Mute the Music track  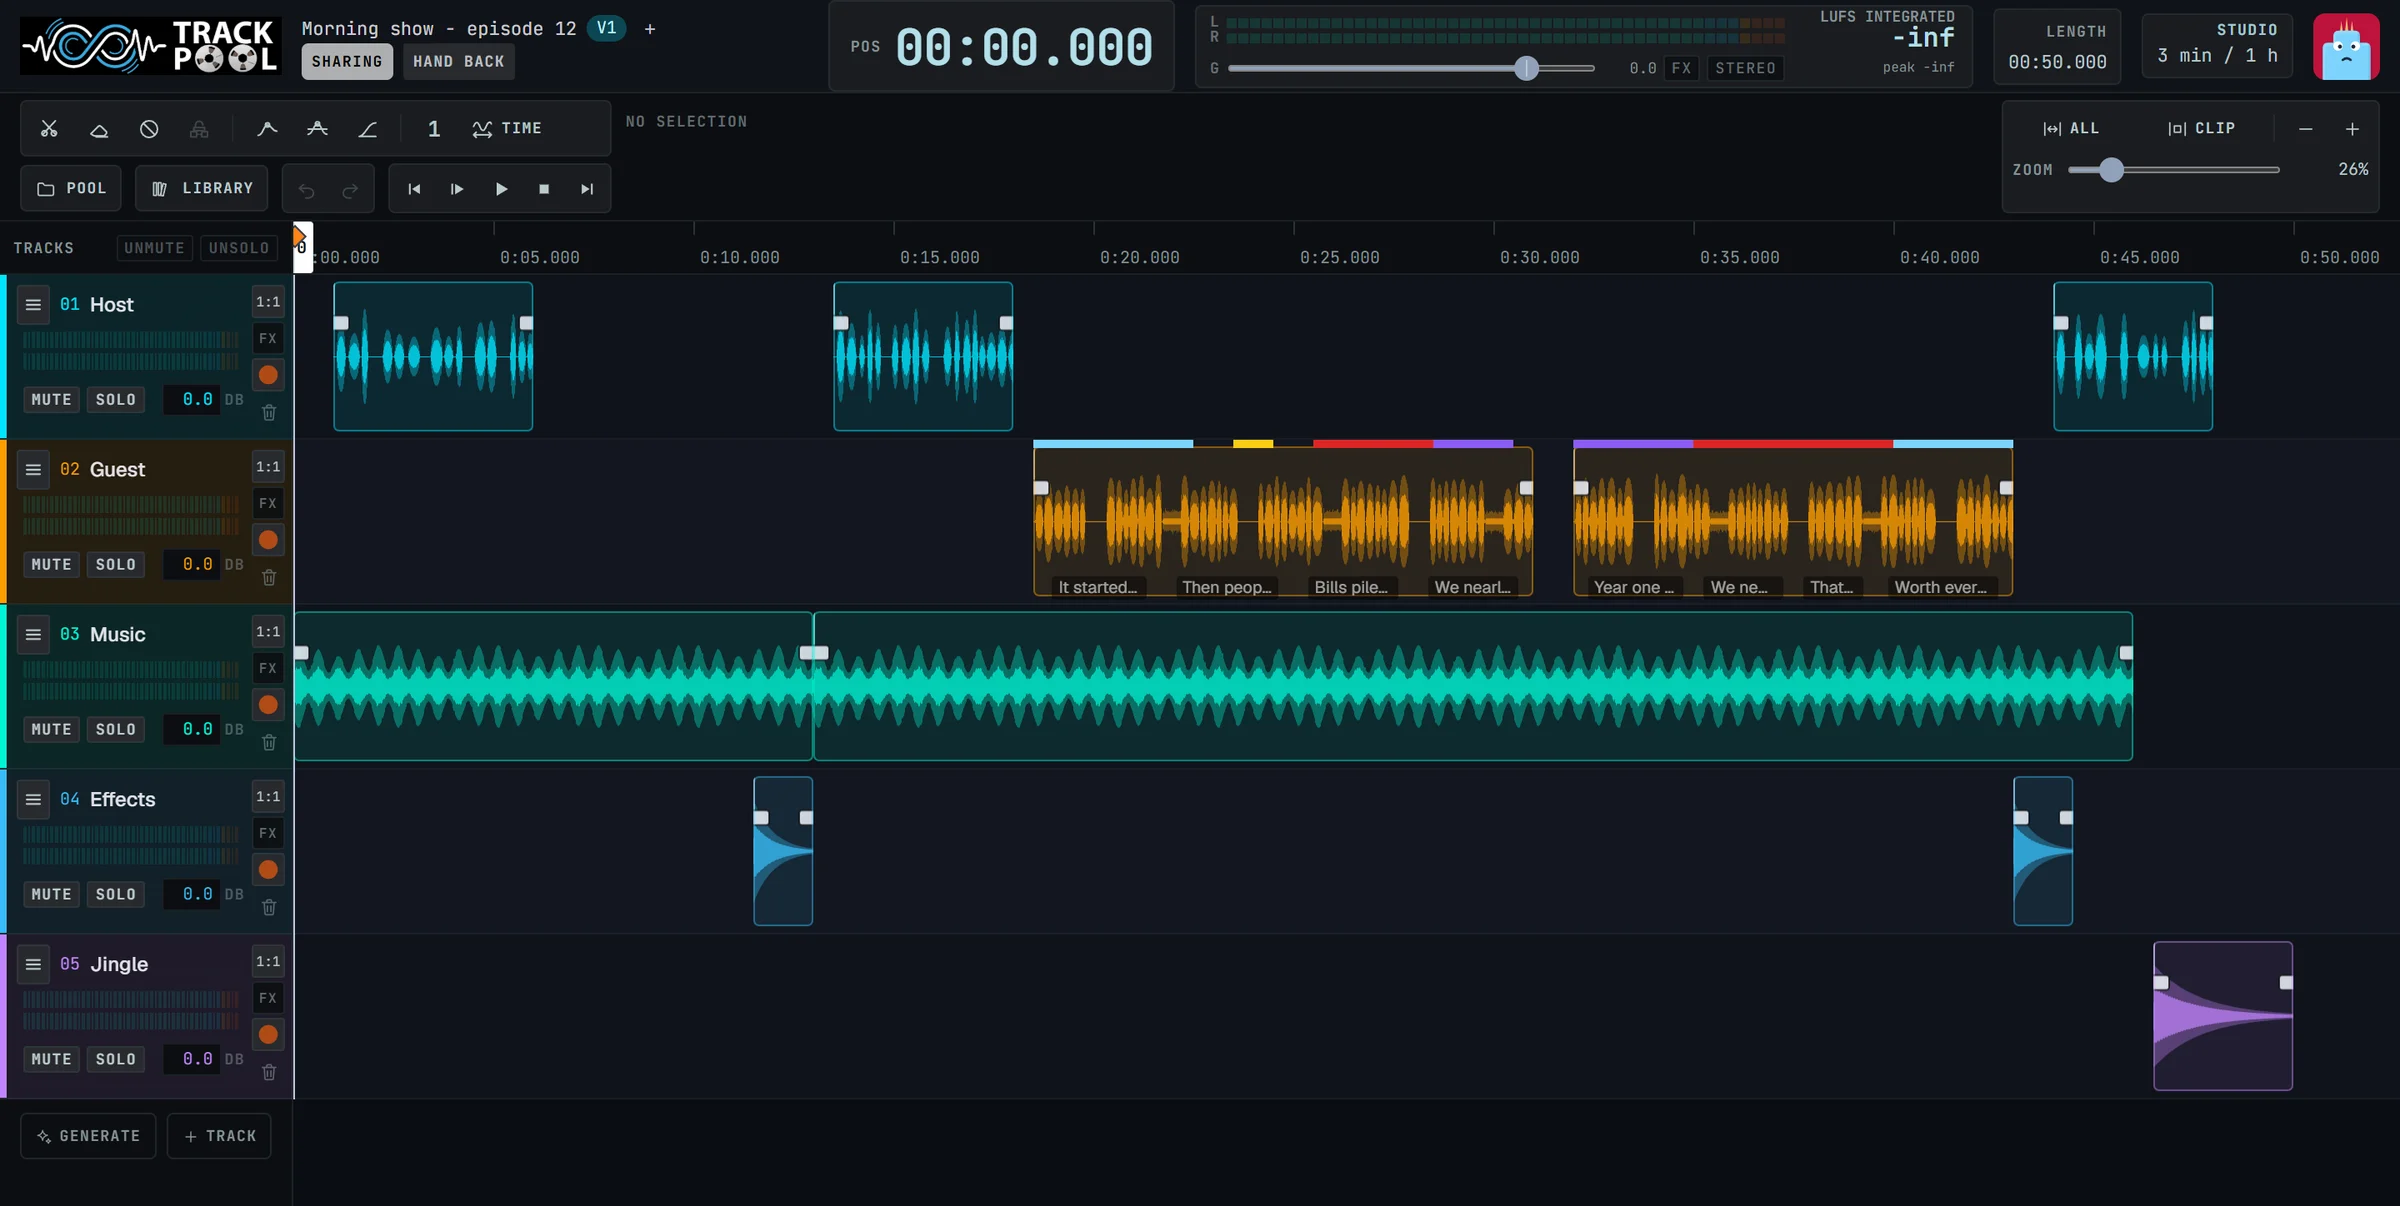pyautogui.click(x=51, y=730)
